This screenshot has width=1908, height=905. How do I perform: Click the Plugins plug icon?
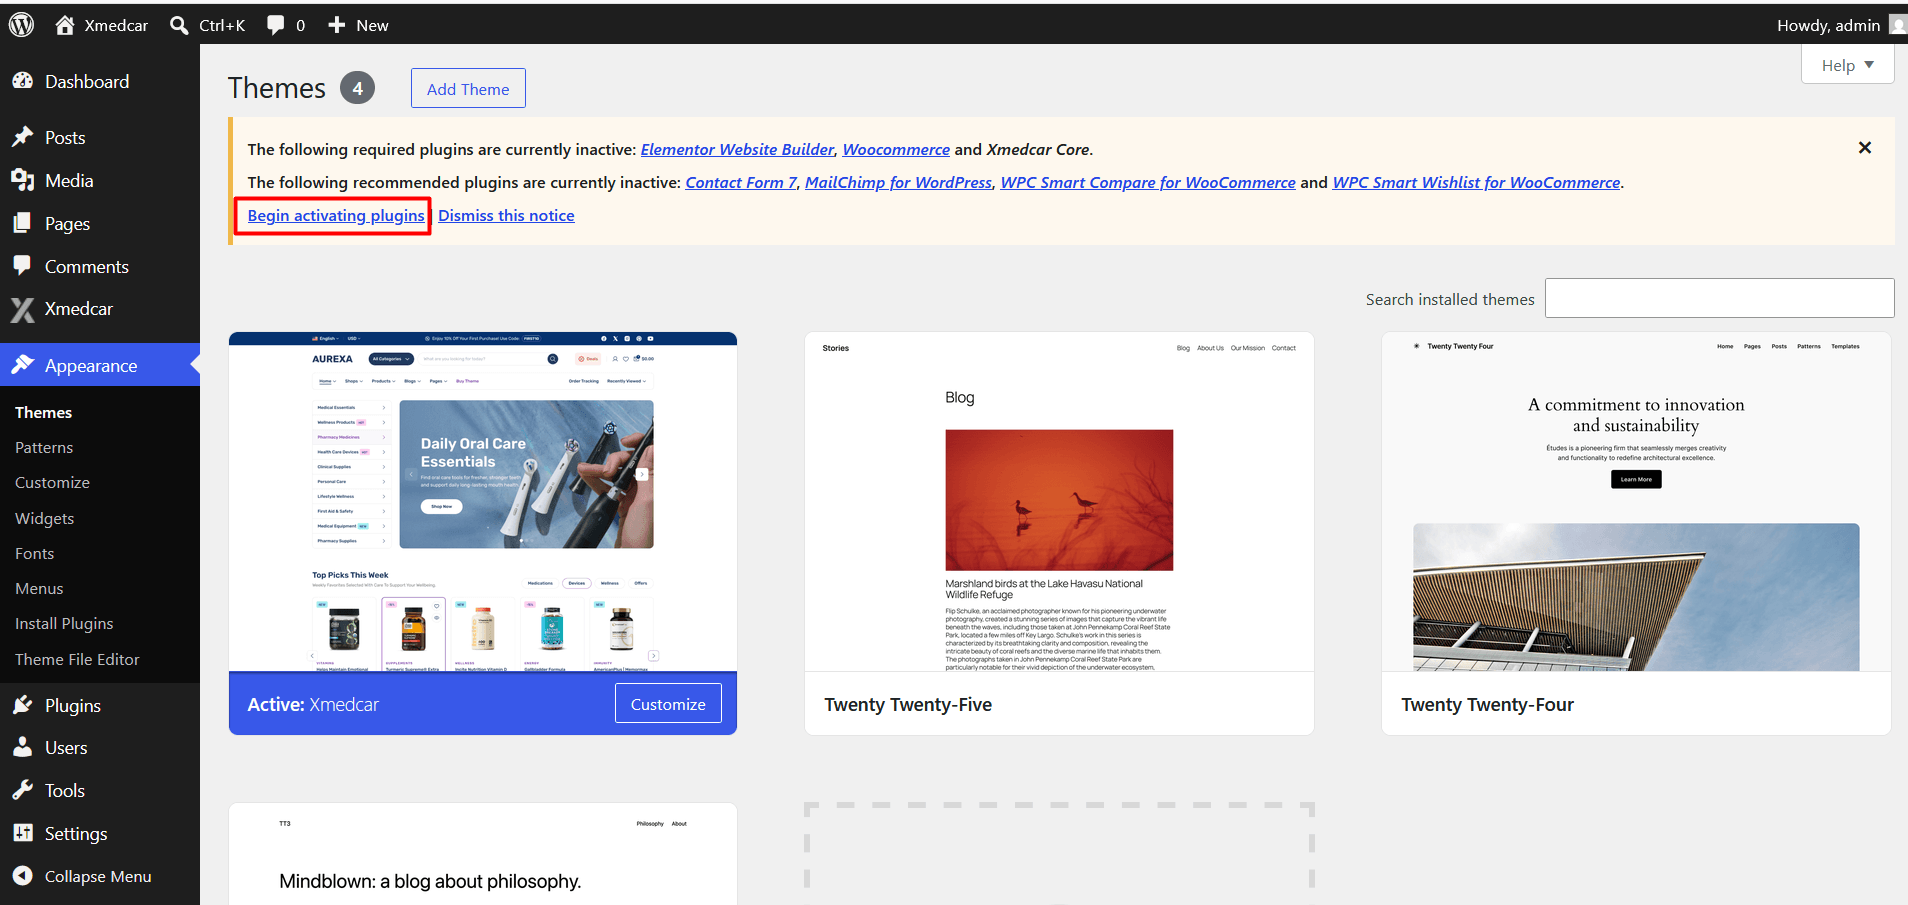point(23,705)
